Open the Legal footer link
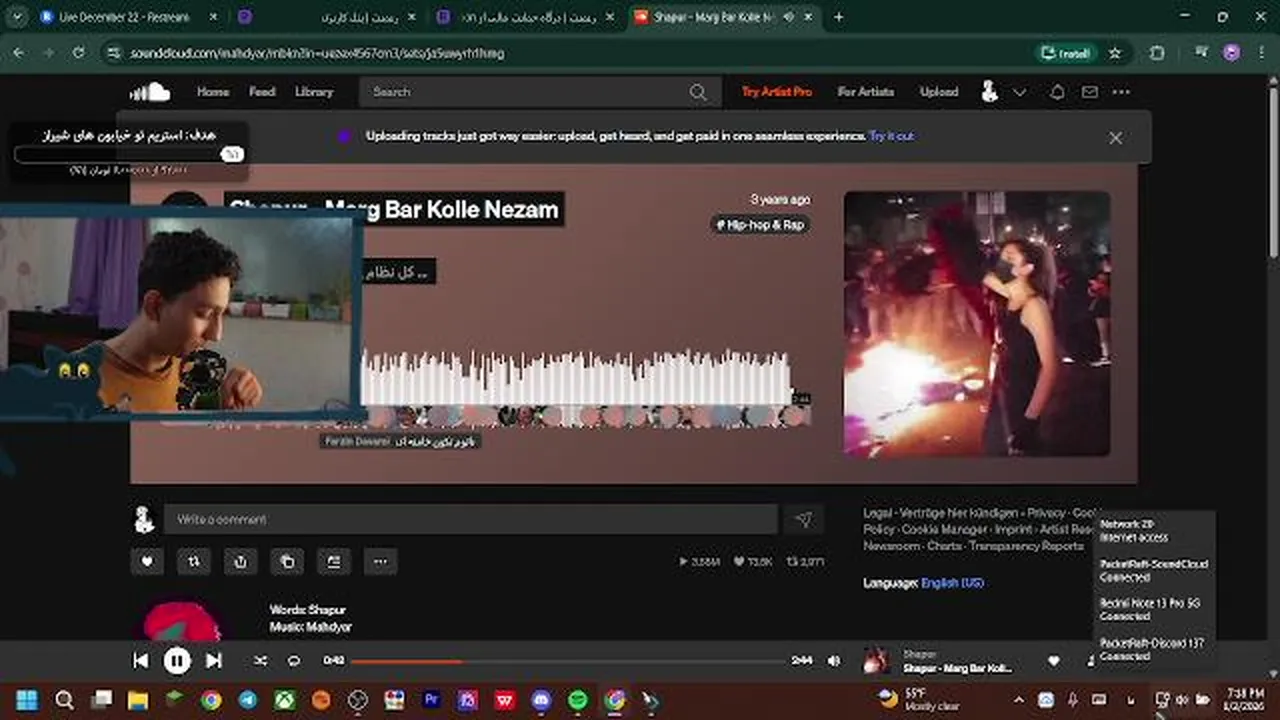This screenshot has width=1280, height=720. [x=878, y=513]
